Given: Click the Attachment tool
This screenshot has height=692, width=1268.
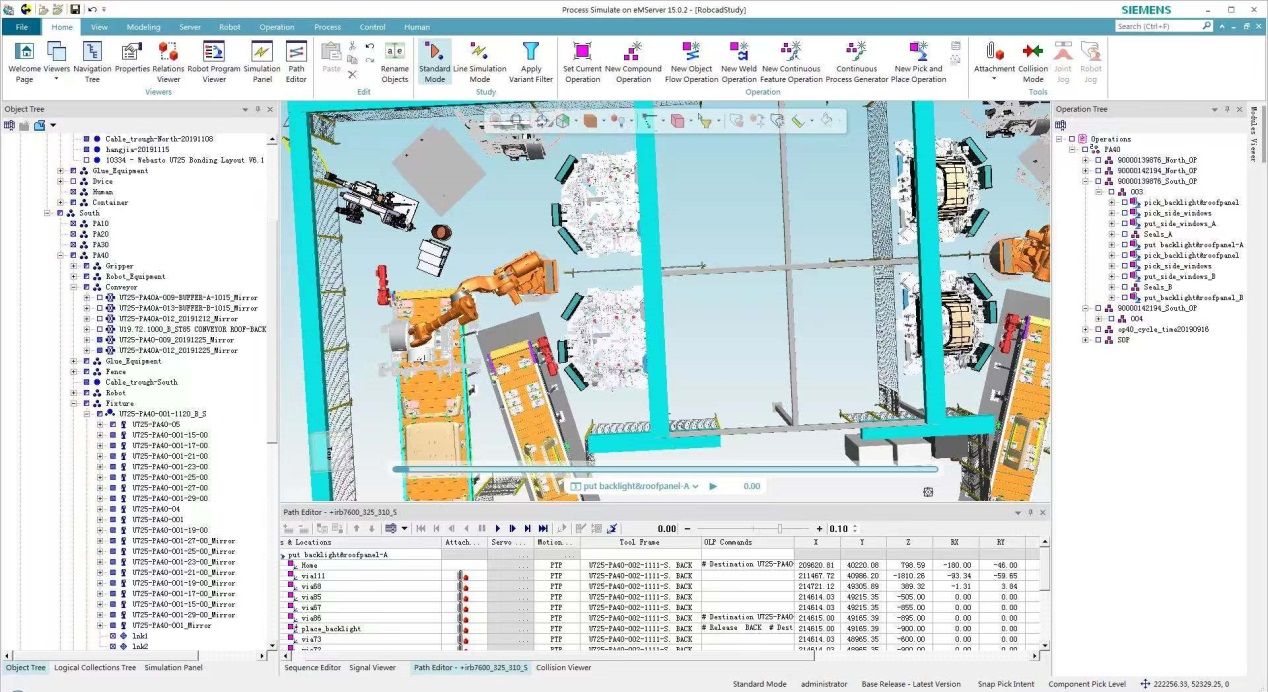Looking at the screenshot, I should [994, 62].
